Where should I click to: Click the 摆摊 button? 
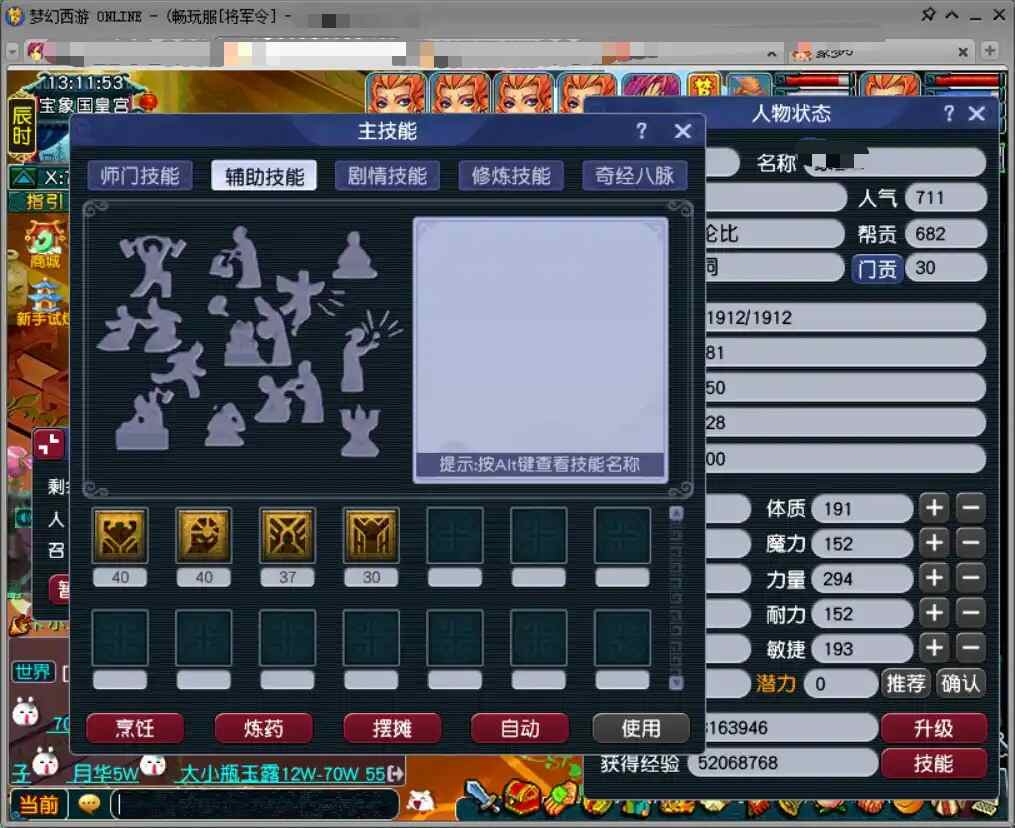point(392,728)
